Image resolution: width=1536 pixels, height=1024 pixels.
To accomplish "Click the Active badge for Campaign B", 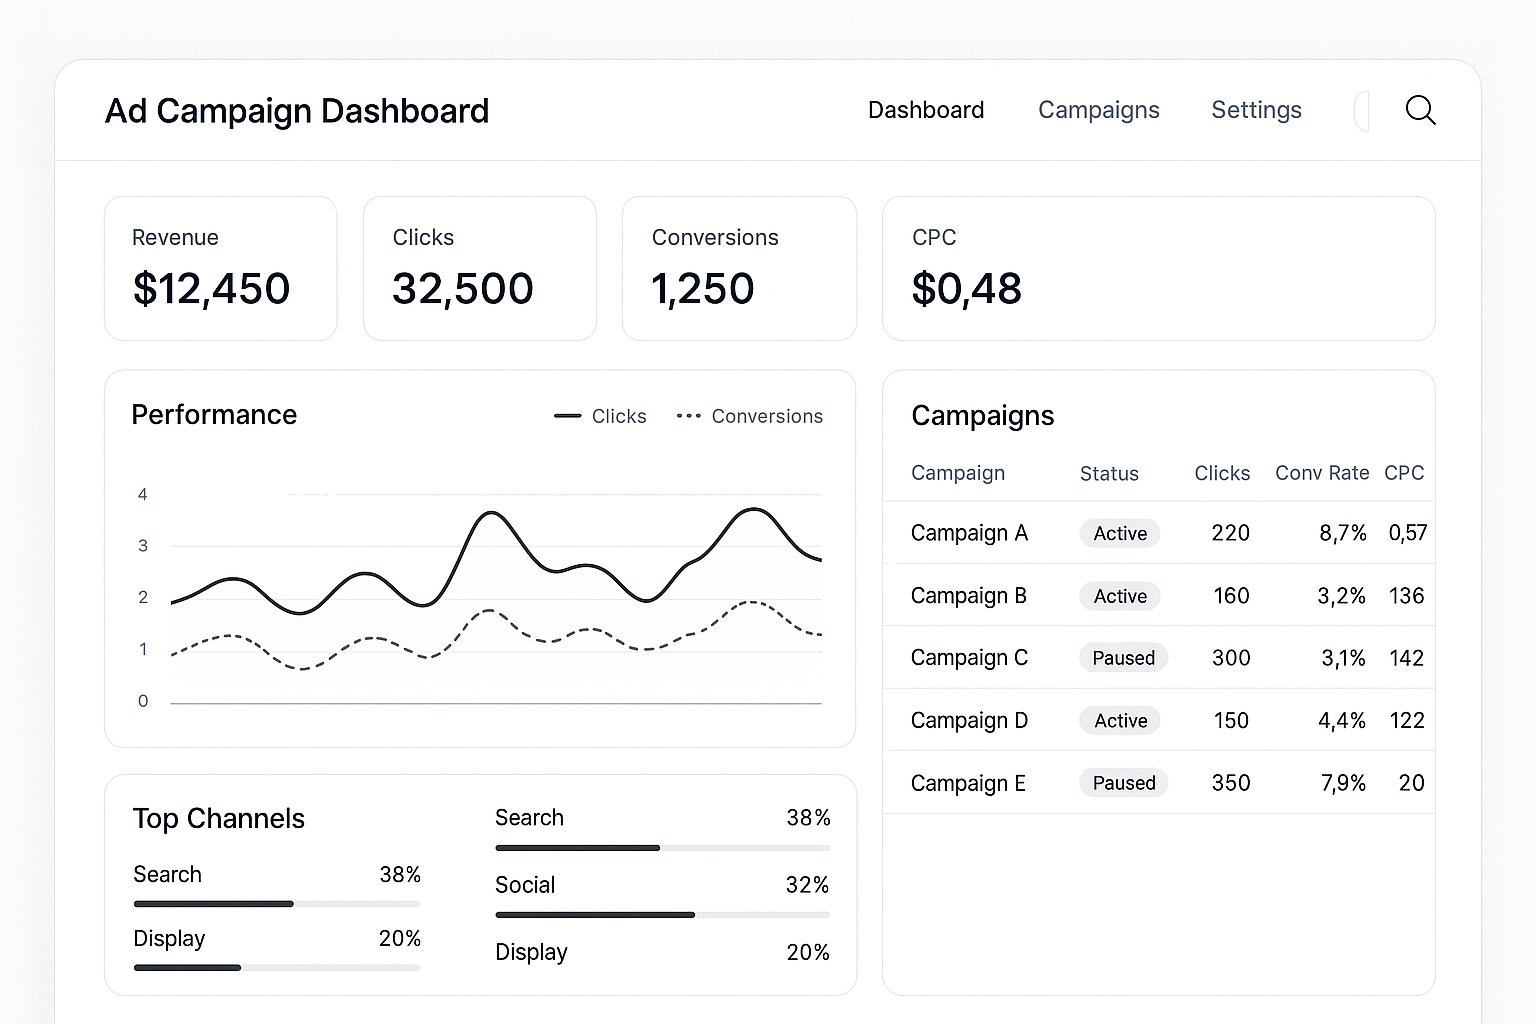I will tap(1120, 596).
